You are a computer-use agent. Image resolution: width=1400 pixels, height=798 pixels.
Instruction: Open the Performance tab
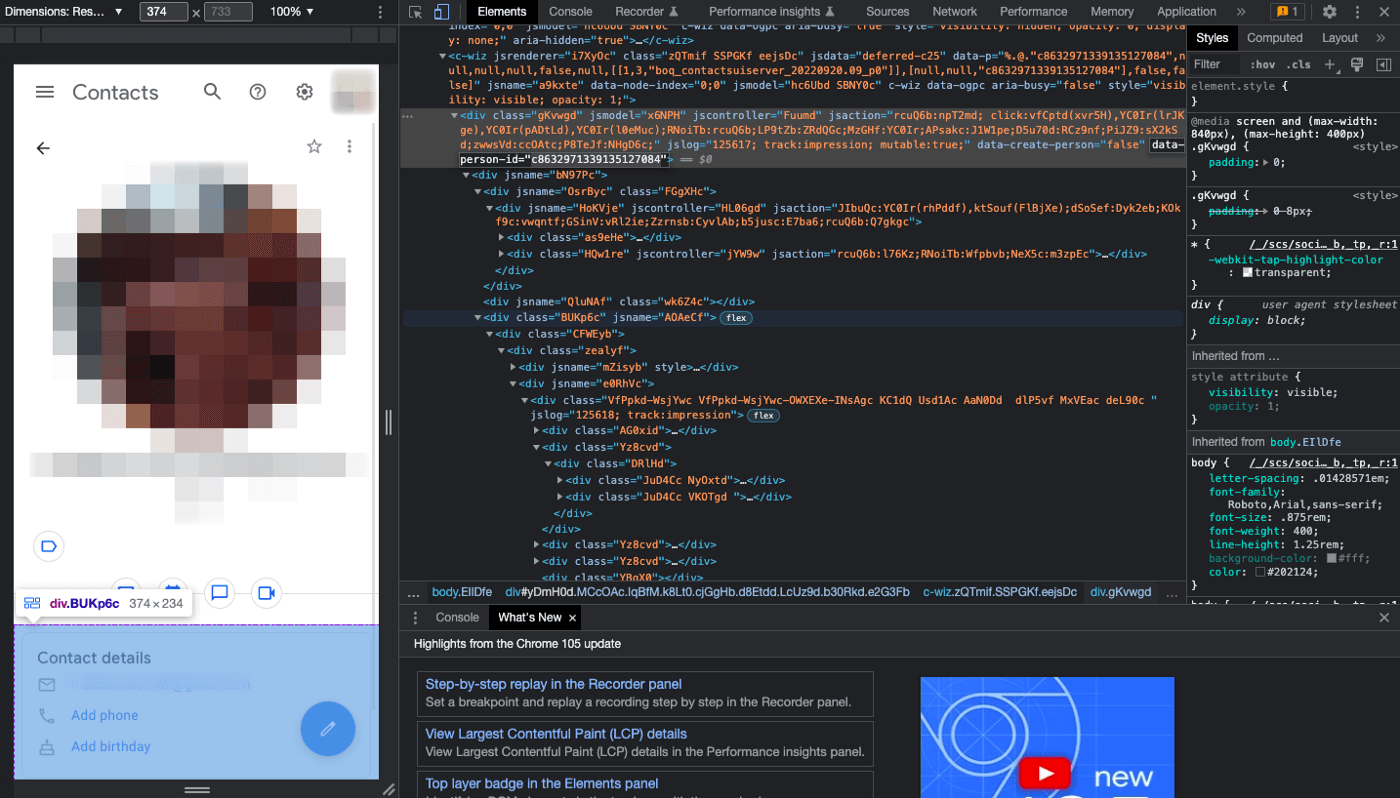pyautogui.click(x=1034, y=12)
